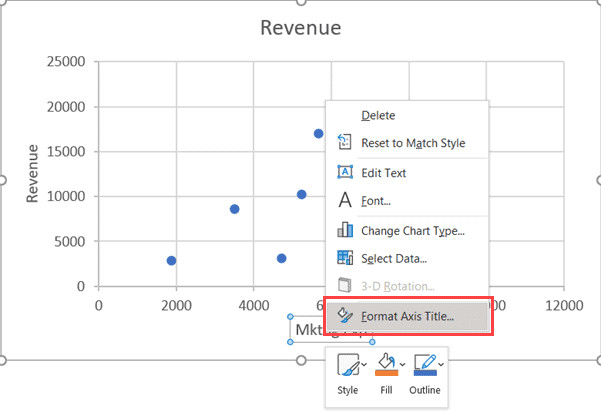The height and width of the screenshot is (412, 601).
Task: Click the Select Data table icon
Action: 345,258
